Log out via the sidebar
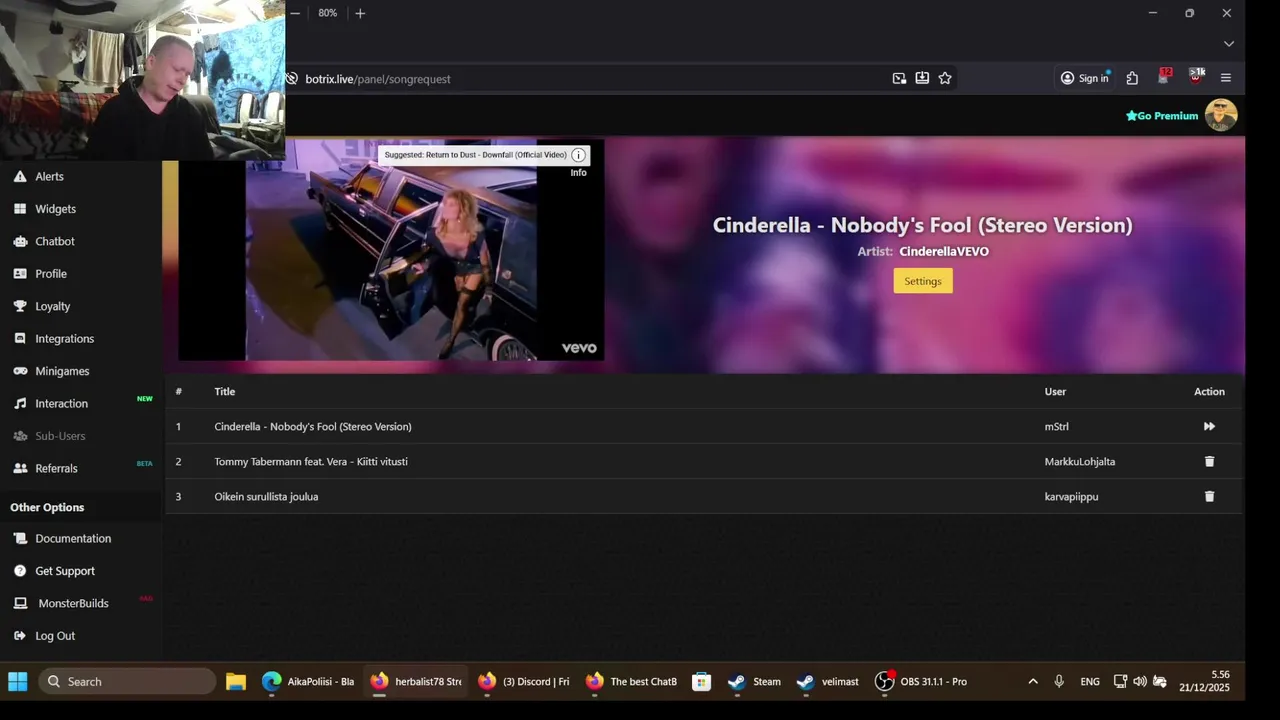This screenshot has width=1280, height=720. click(x=55, y=636)
